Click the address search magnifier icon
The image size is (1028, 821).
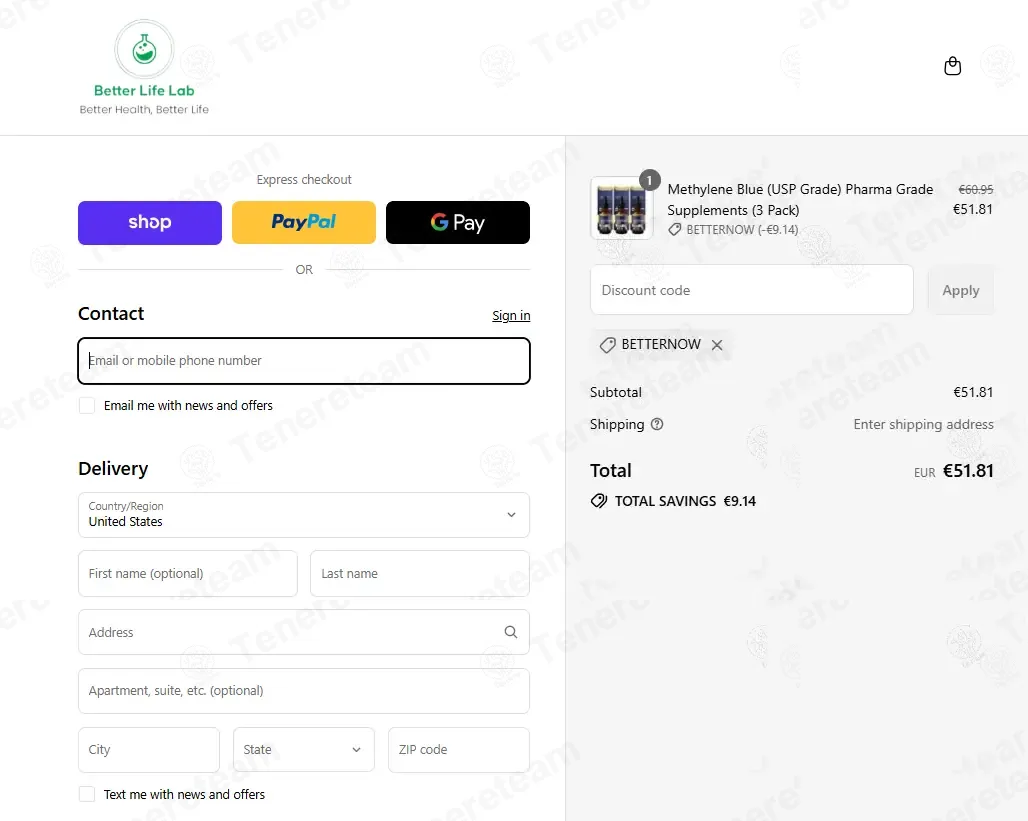(510, 632)
